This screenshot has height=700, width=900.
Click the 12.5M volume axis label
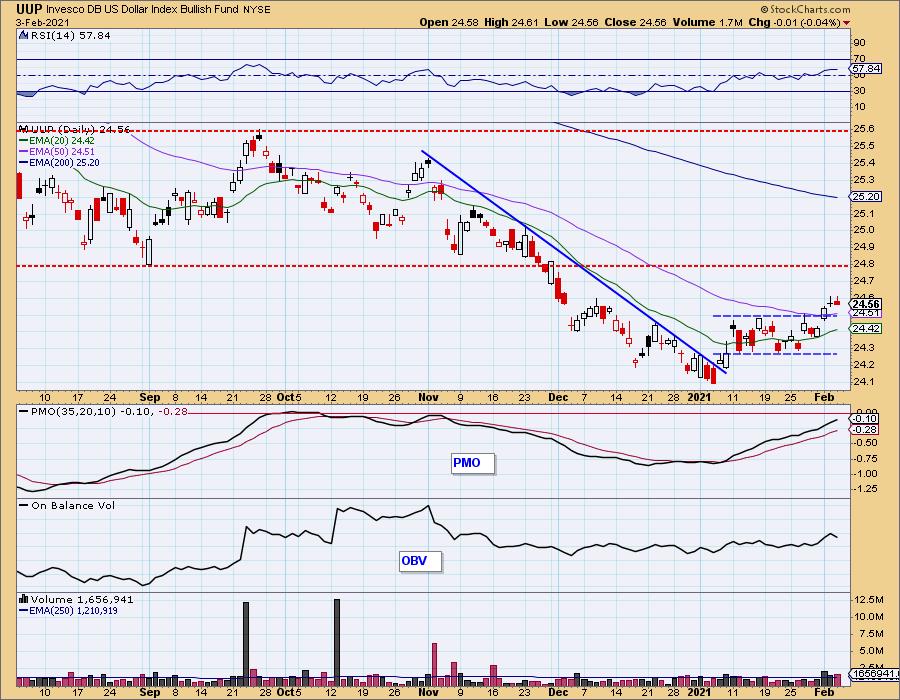[x=868, y=600]
